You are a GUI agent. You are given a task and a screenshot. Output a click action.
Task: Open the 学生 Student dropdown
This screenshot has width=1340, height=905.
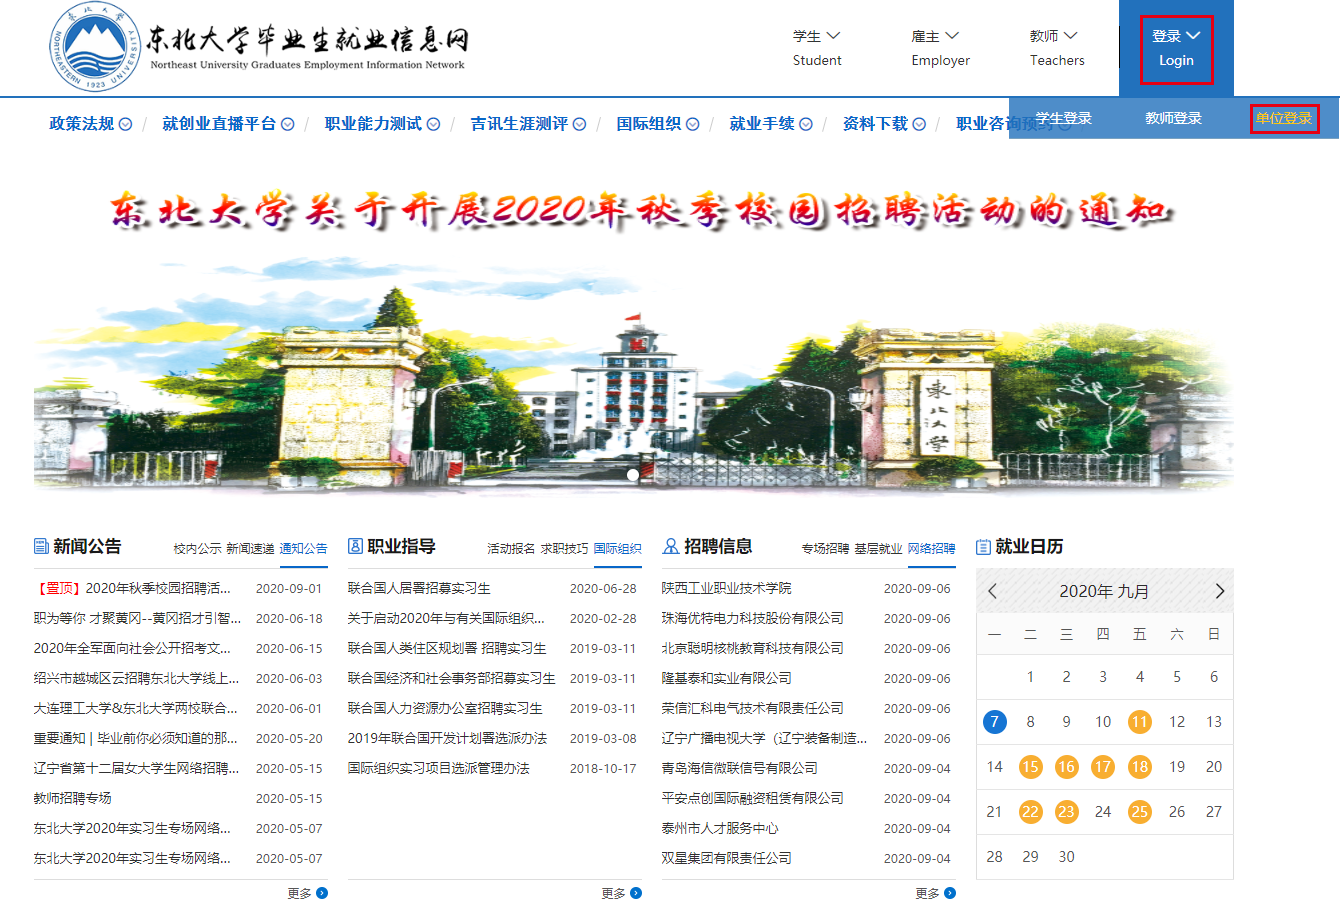817,47
